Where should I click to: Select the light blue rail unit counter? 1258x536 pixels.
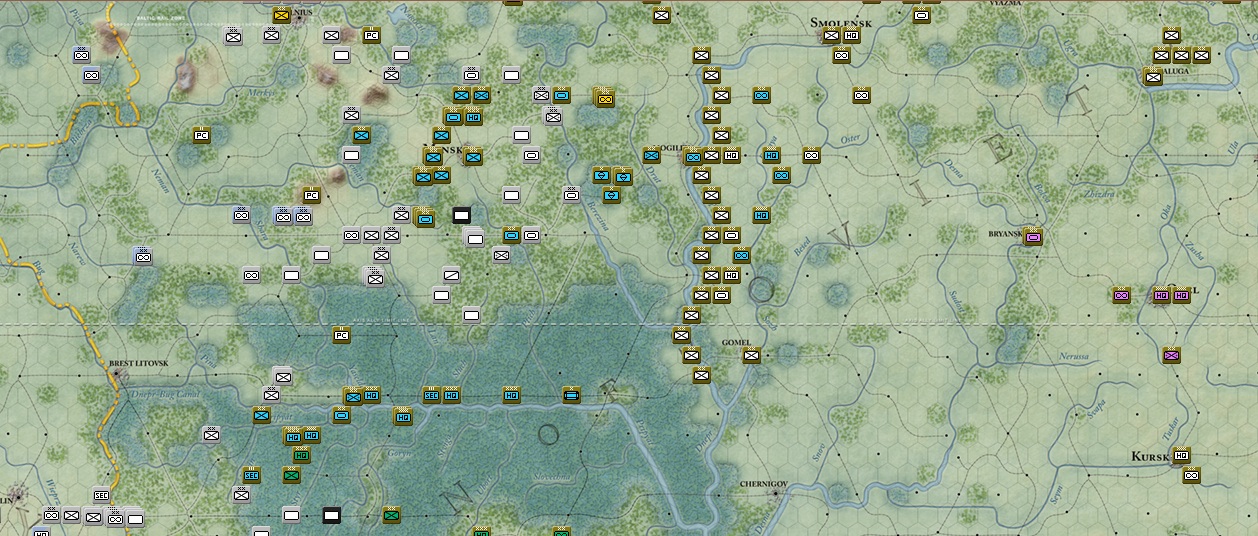click(571, 395)
